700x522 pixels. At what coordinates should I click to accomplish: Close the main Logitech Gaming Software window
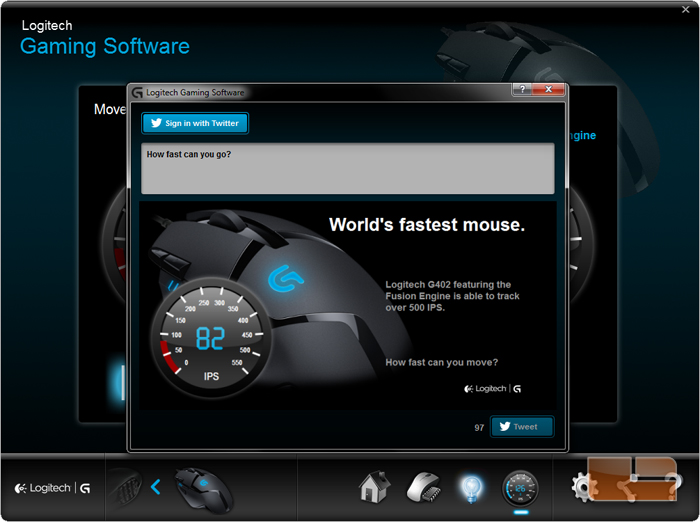click(685, 9)
